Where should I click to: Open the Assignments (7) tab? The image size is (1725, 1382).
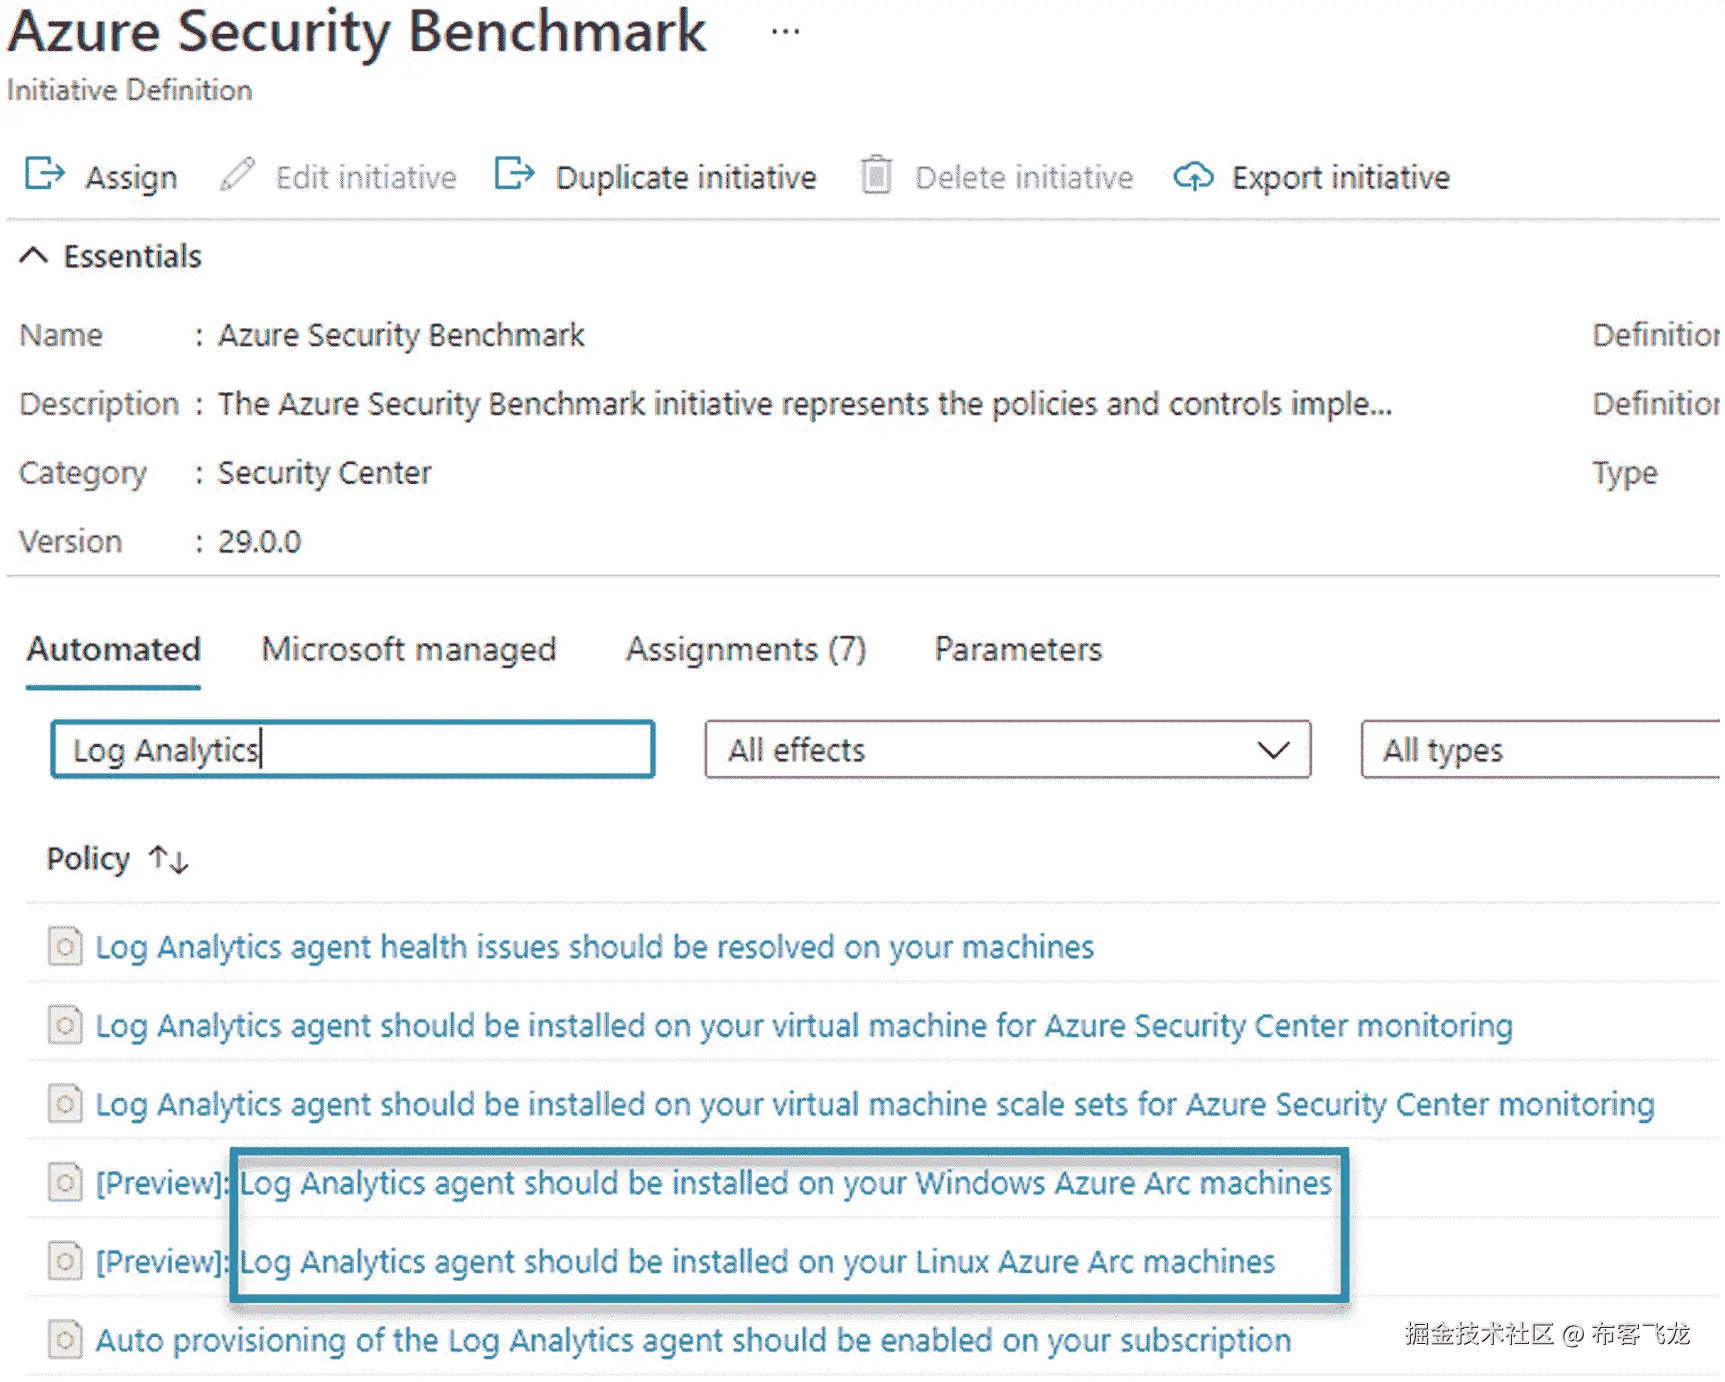(745, 650)
